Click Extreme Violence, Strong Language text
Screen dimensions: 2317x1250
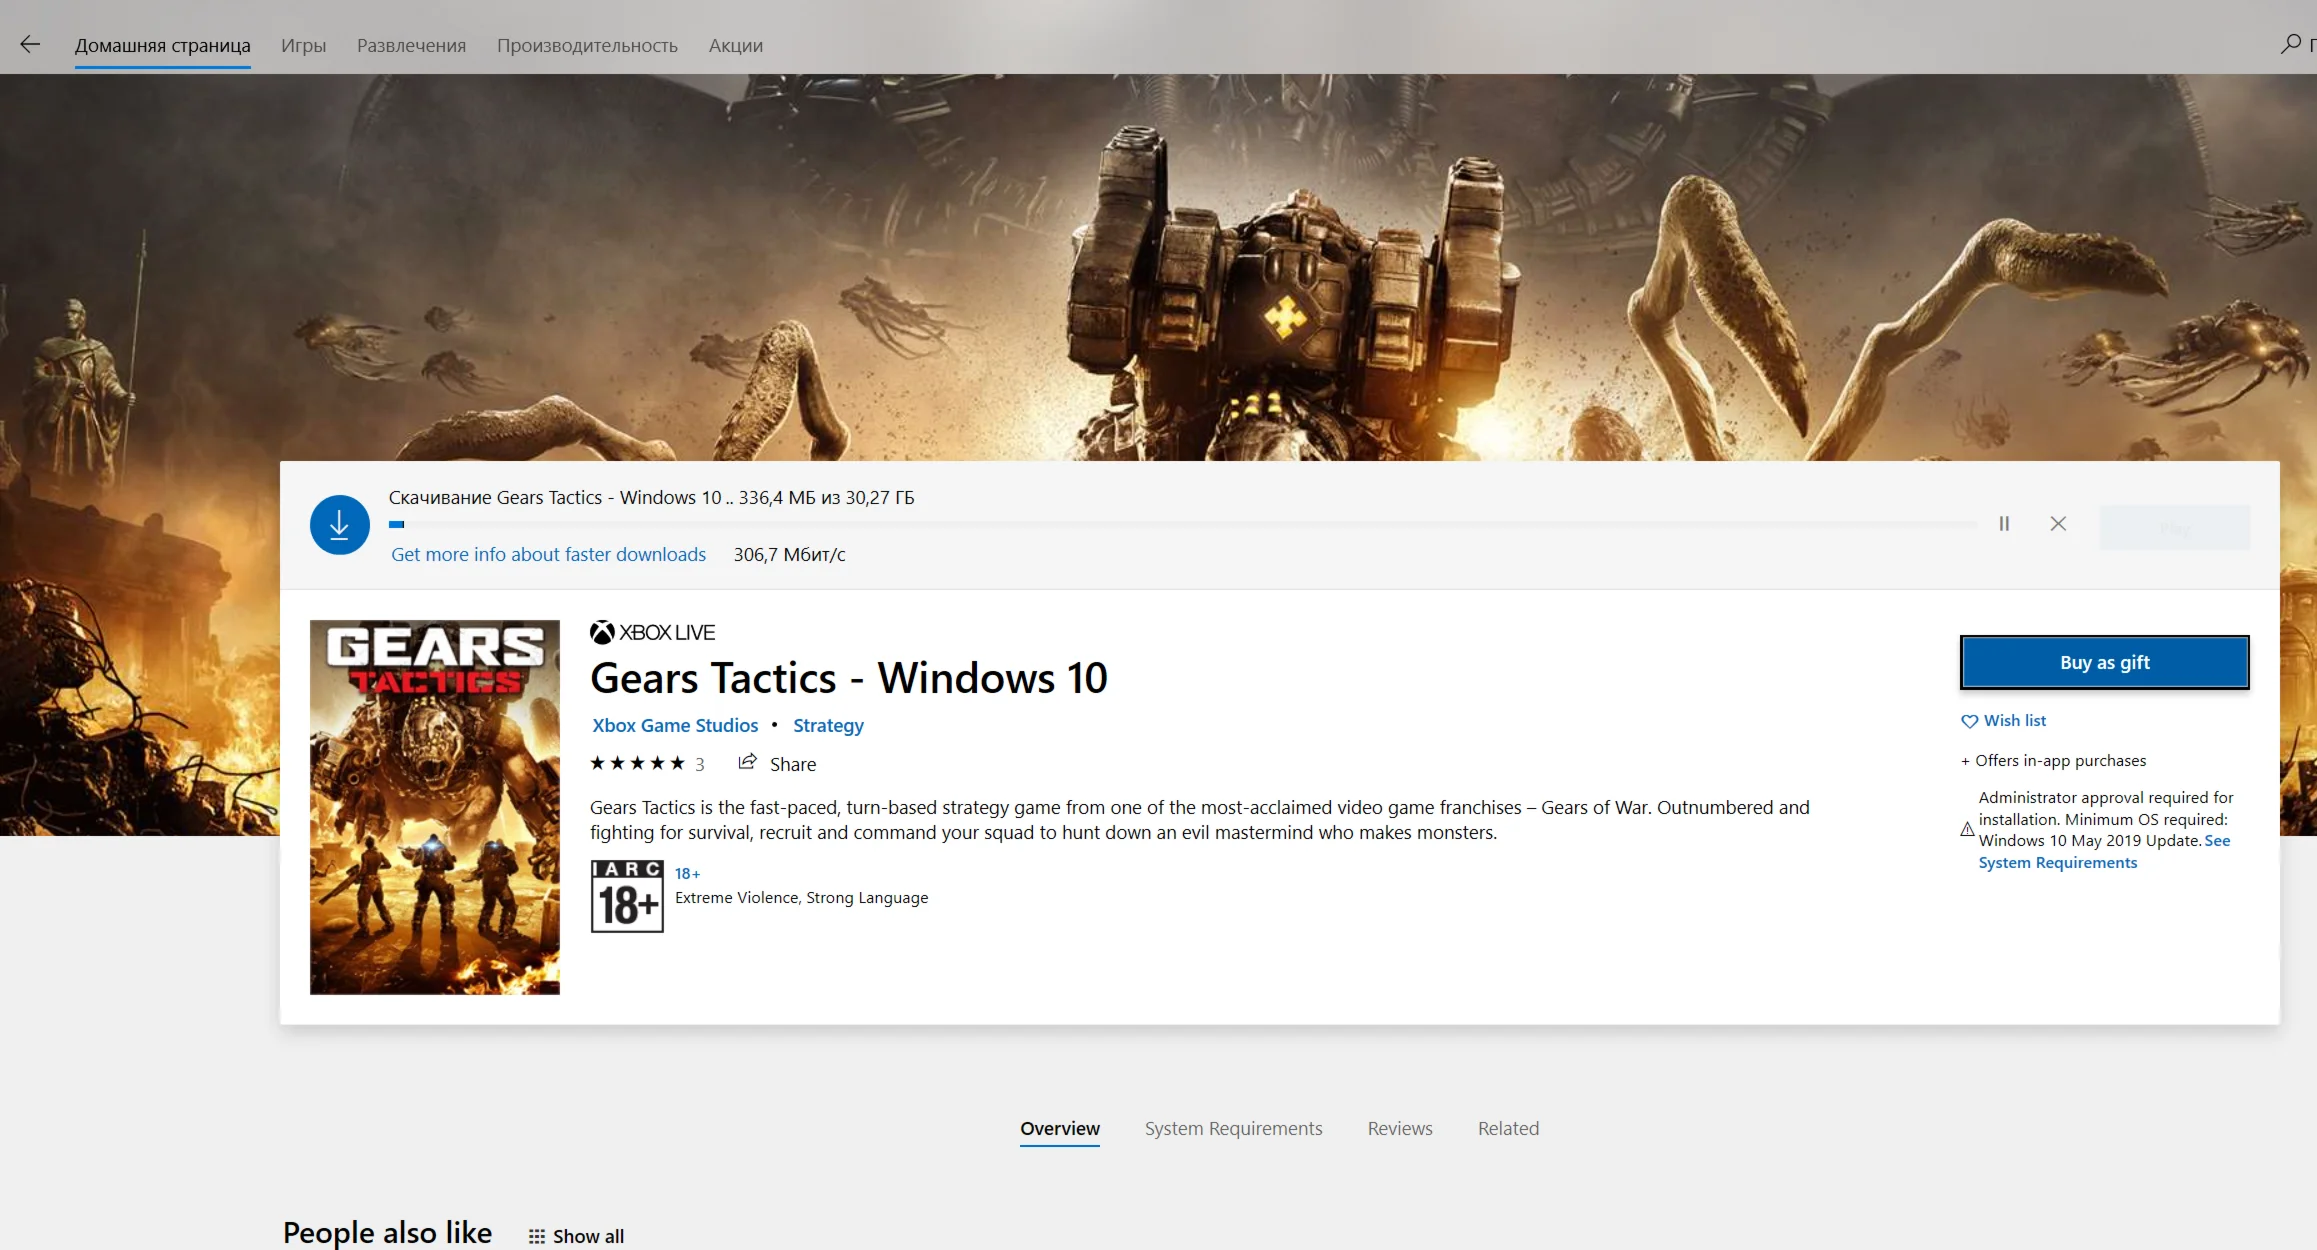point(801,897)
